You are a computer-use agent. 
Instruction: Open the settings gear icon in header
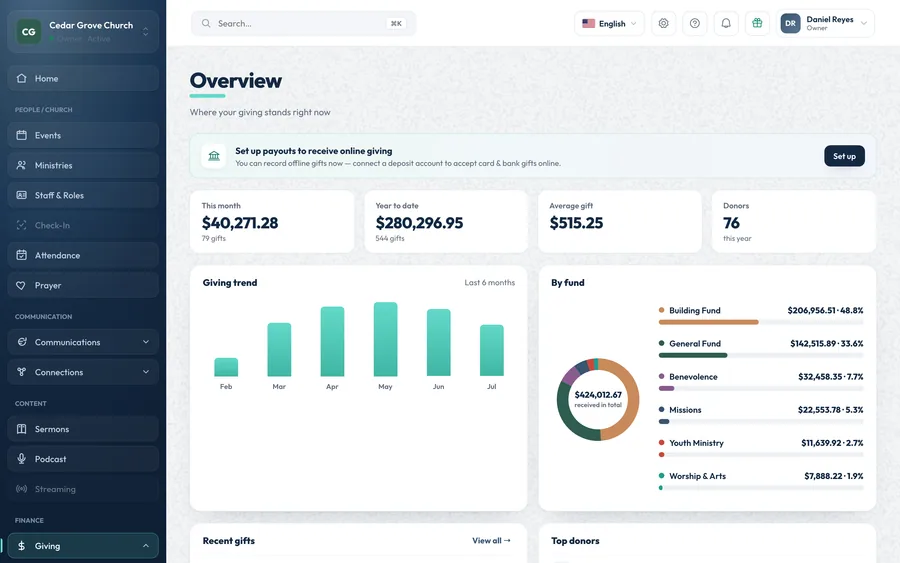664,24
